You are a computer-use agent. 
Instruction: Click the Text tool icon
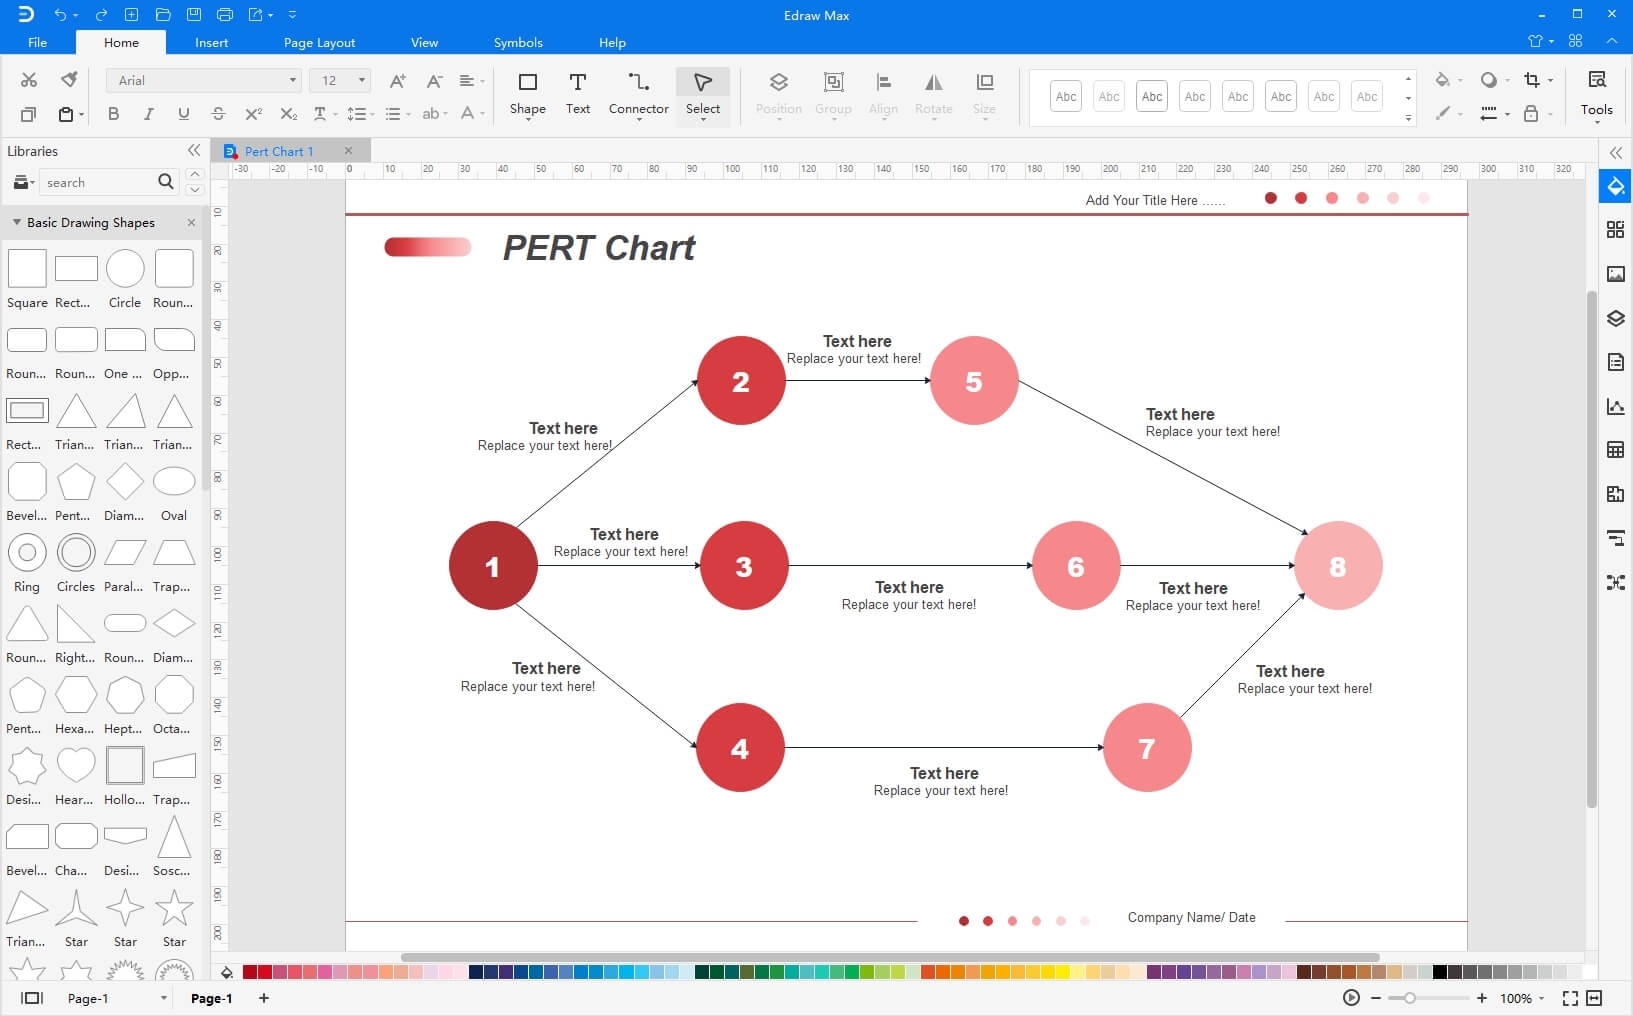coord(578,82)
